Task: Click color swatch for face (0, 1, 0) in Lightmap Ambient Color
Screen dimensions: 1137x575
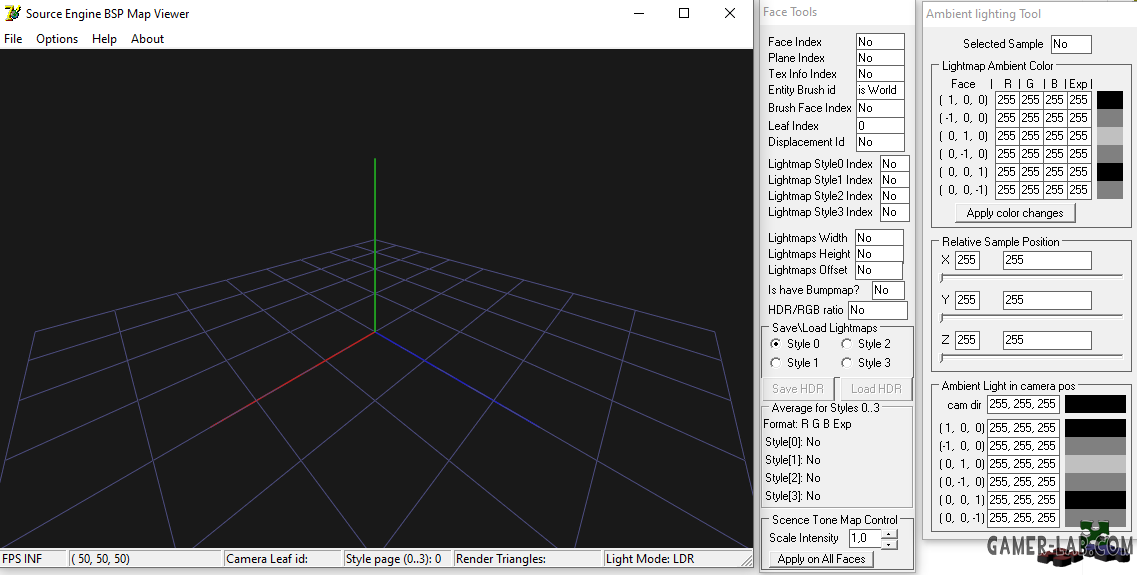Action: (1109, 136)
